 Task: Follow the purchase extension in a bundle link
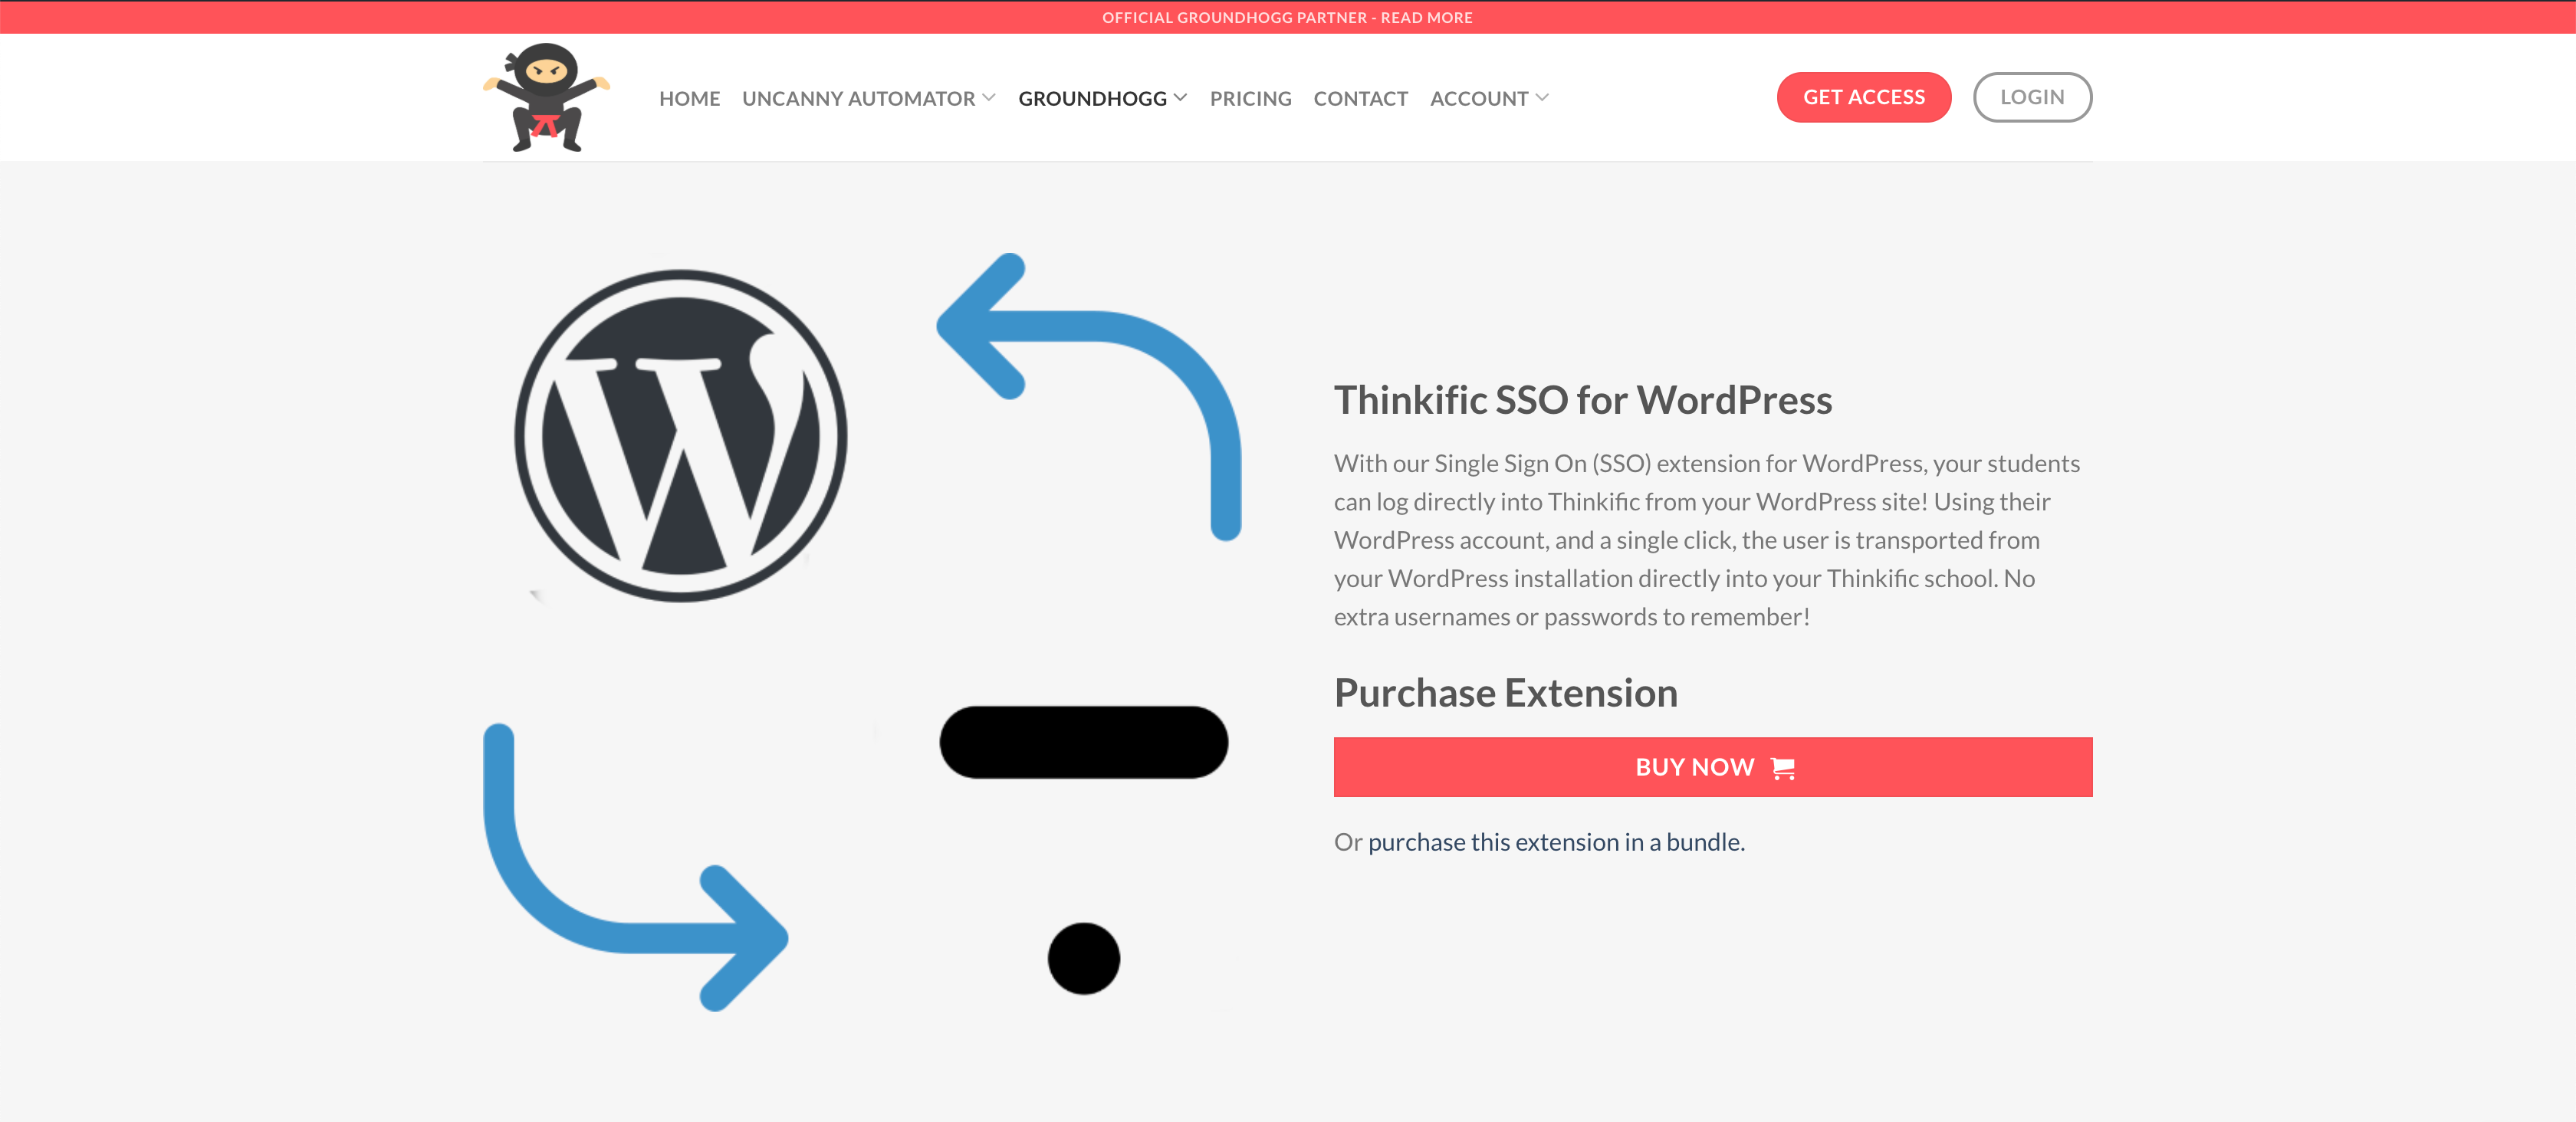[x=1557, y=842]
